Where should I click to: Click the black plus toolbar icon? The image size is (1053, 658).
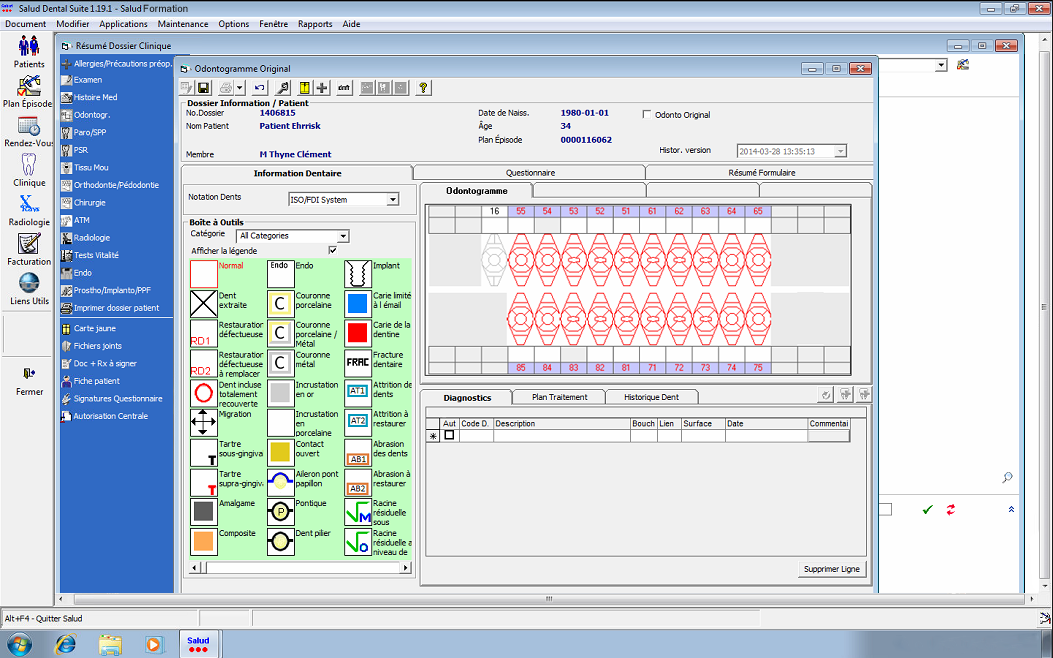tap(322, 88)
